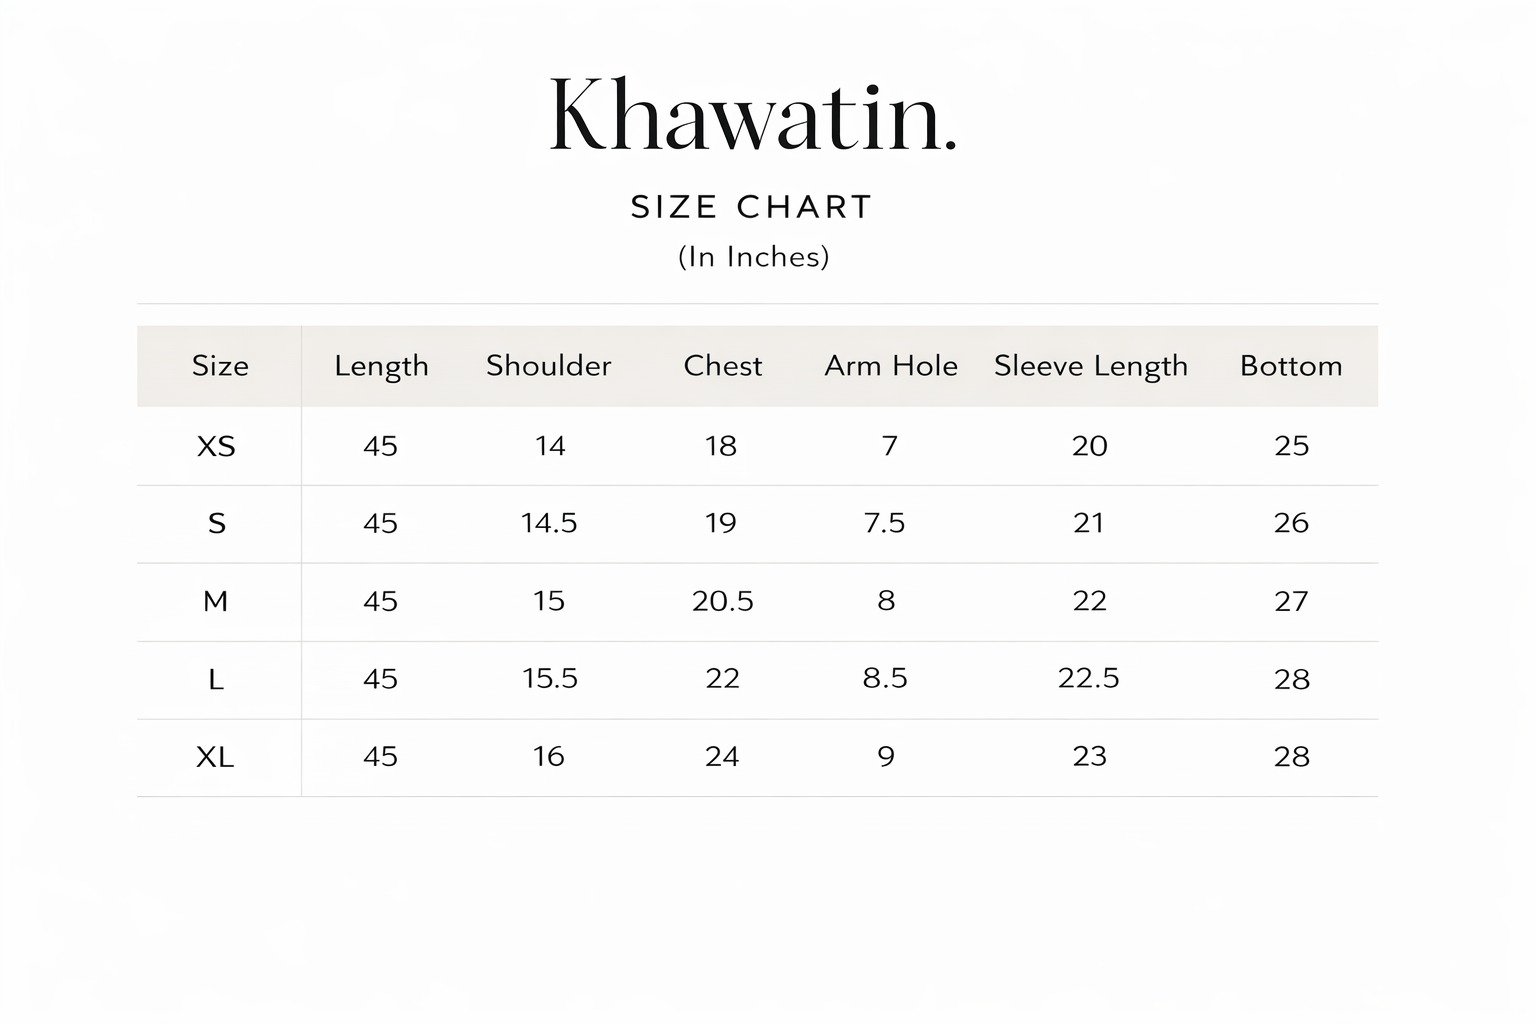Click the Sleeve Length column header
This screenshot has width=1536, height=1024.
point(1090,366)
